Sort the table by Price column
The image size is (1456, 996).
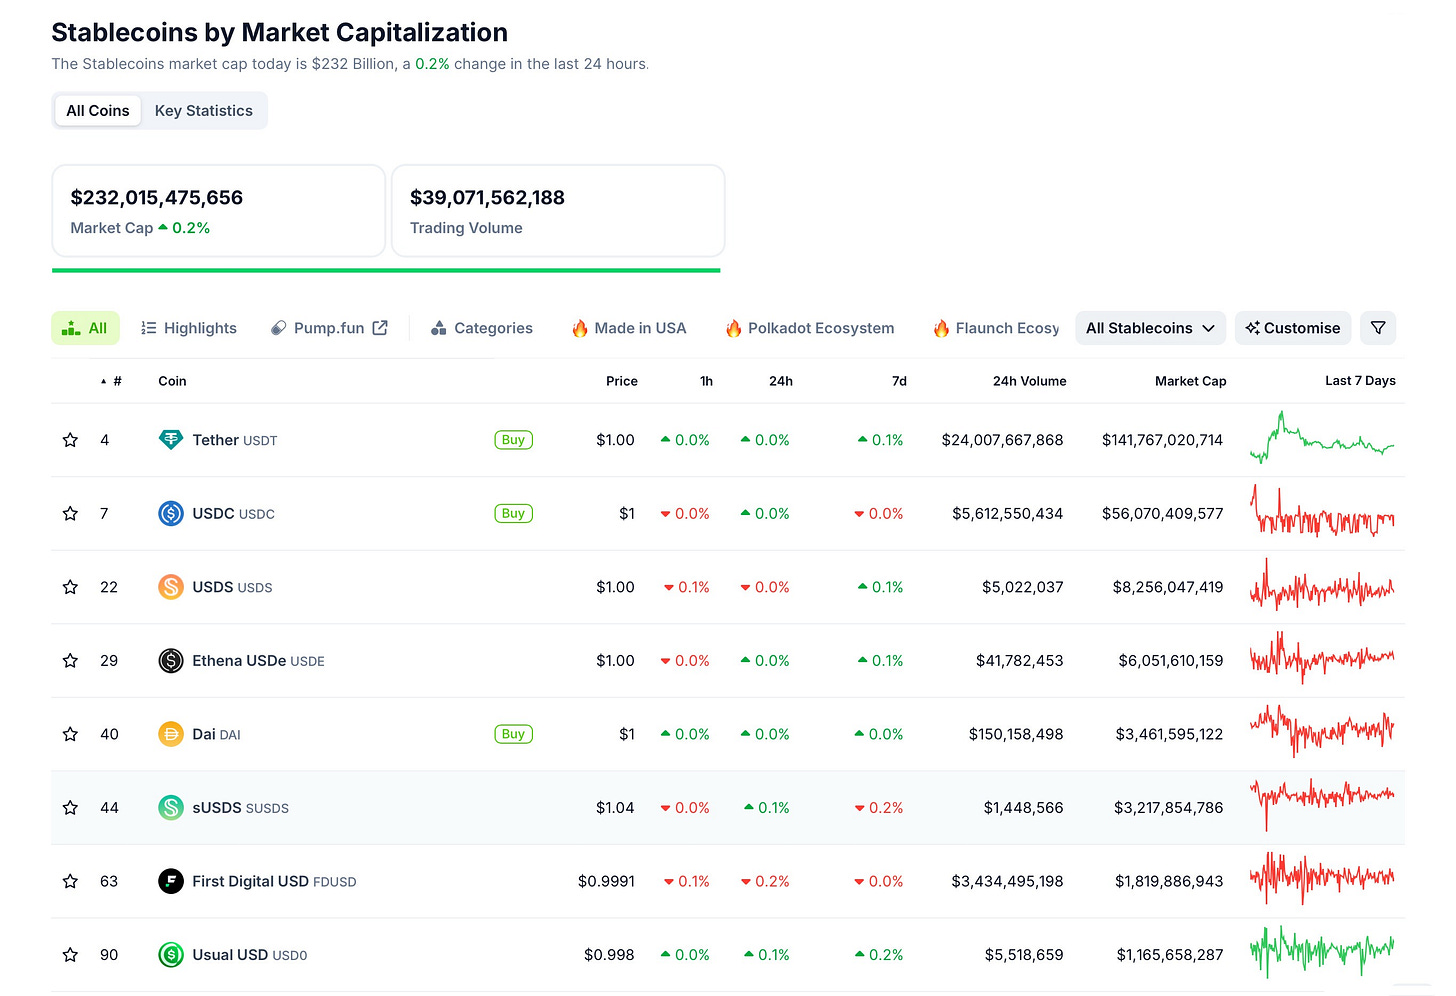pyautogui.click(x=622, y=381)
